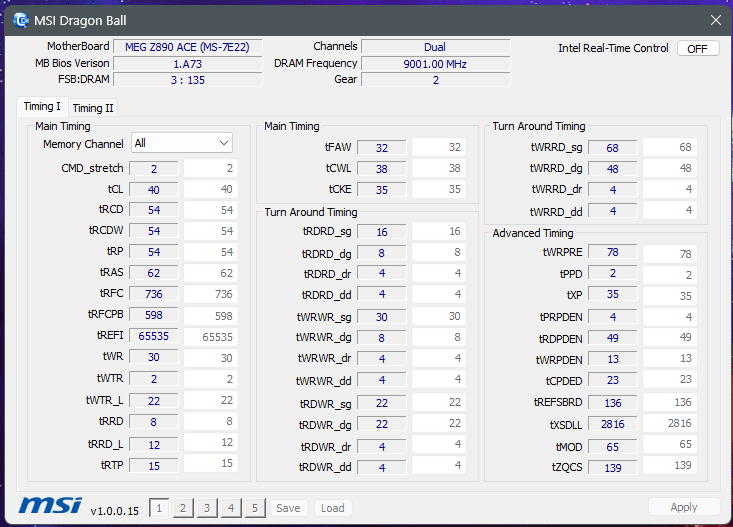Click the MSI logo at bottom left

[x=50, y=506]
